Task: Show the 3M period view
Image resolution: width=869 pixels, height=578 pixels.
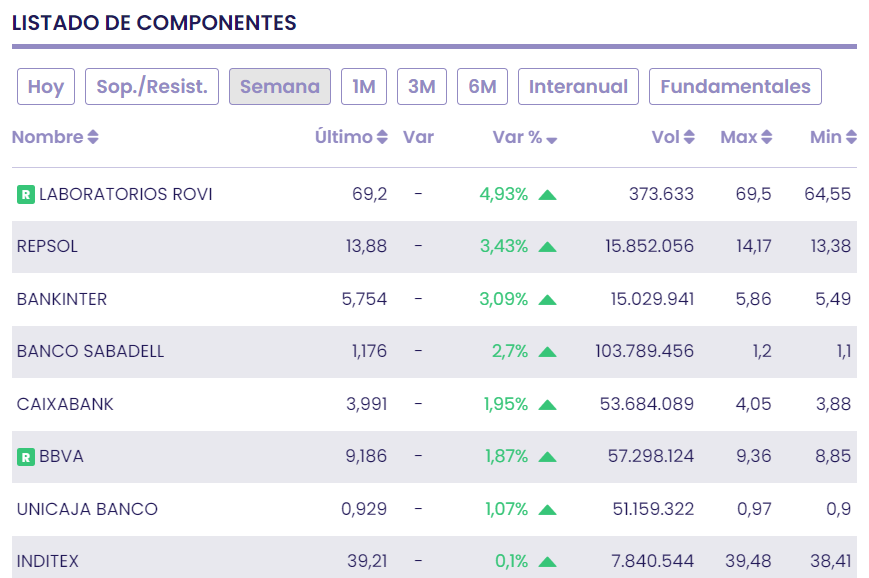Action: pyautogui.click(x=422, y=87)
